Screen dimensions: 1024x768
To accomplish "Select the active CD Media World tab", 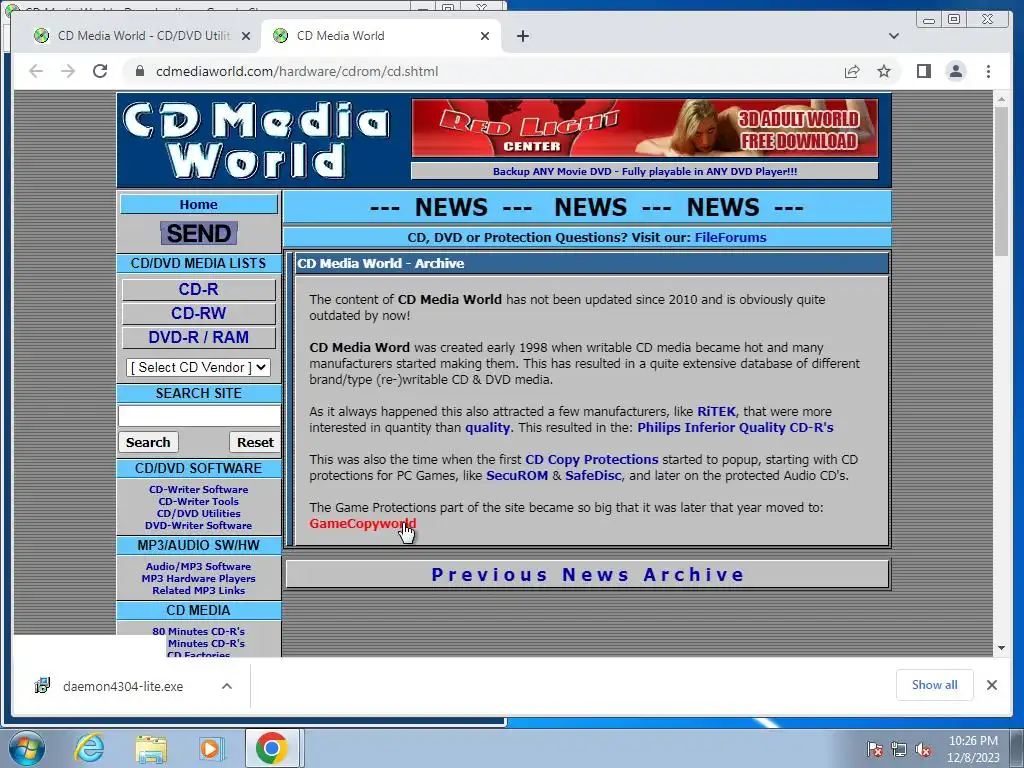I will coord(381,36).
